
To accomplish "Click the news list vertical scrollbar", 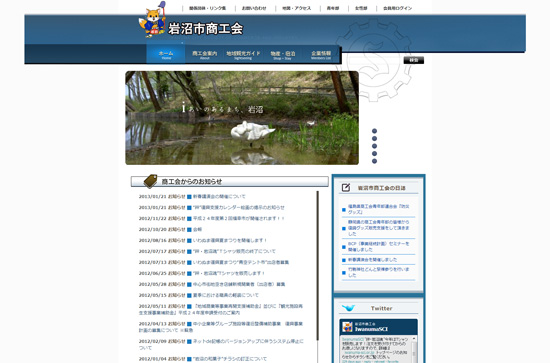I will coord(317,266).
